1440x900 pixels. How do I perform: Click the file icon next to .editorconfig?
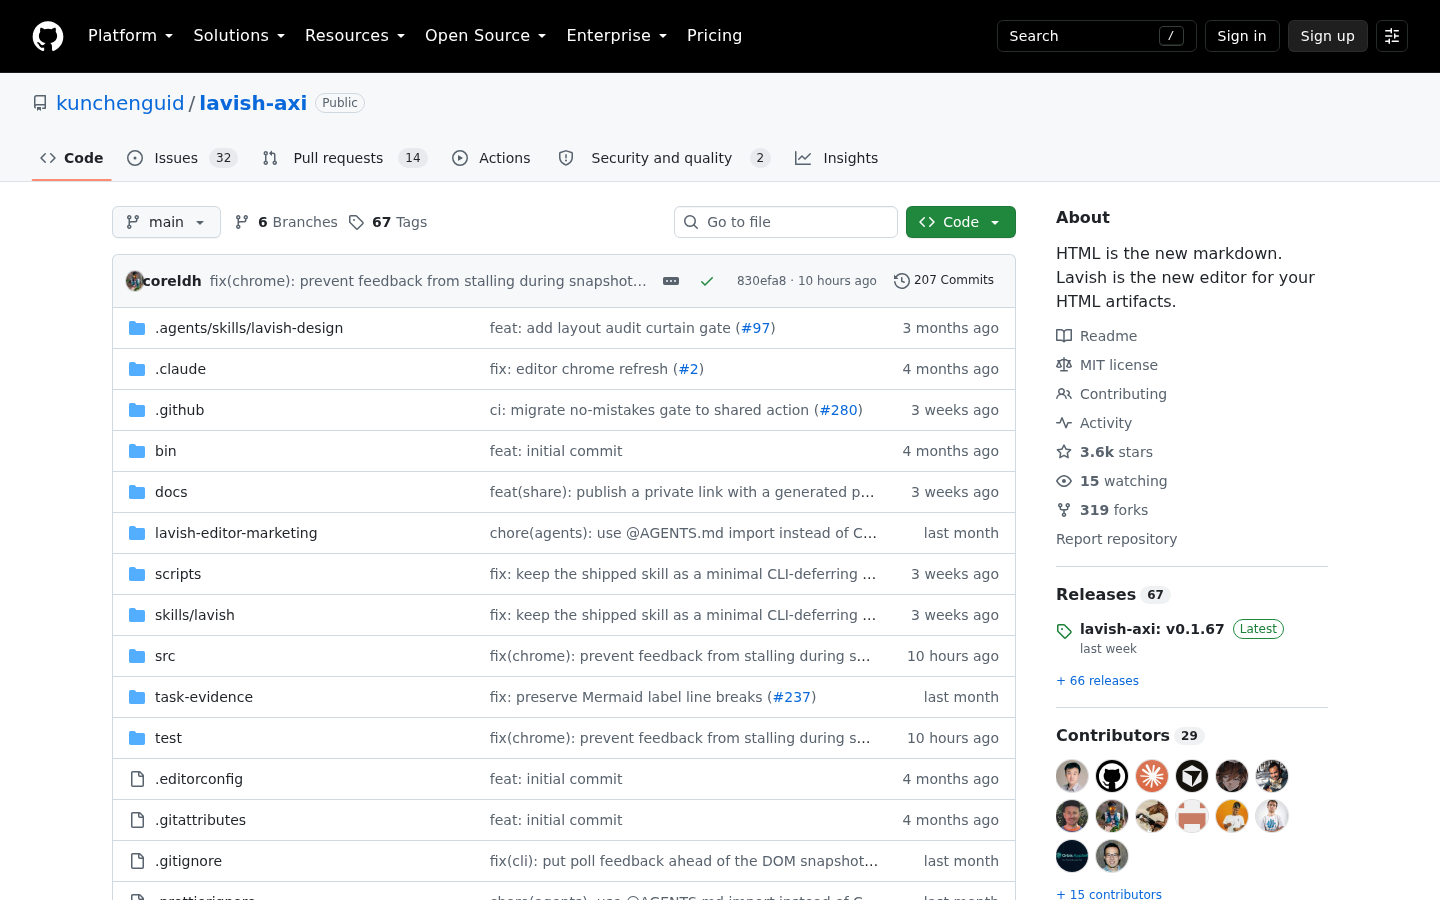pos(137,779)
